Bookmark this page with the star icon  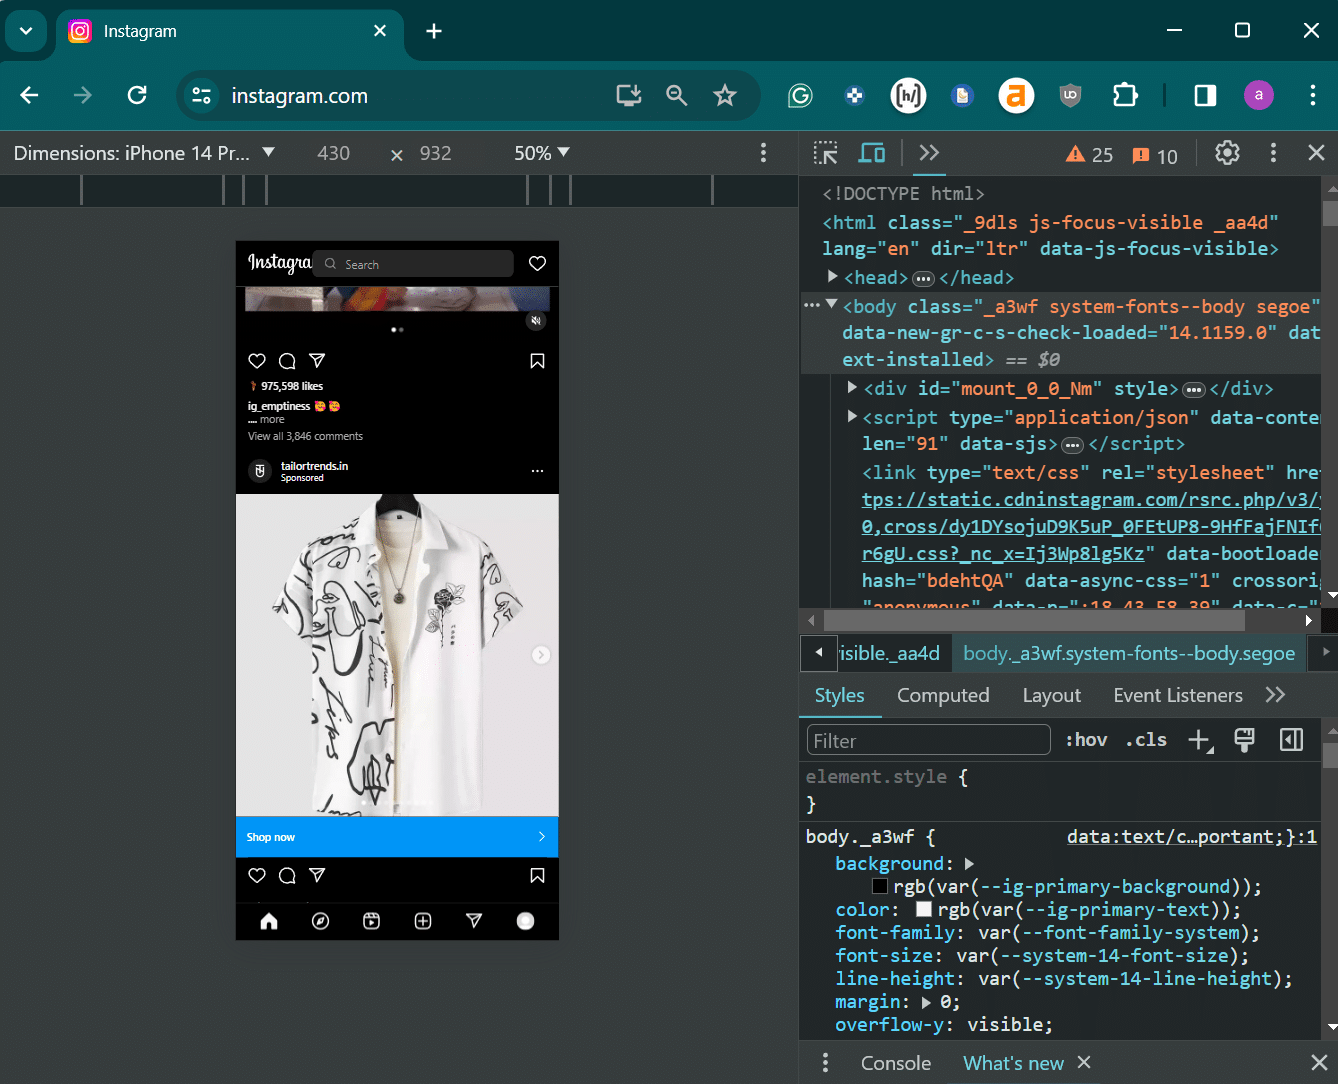click(x=725, y=95)
